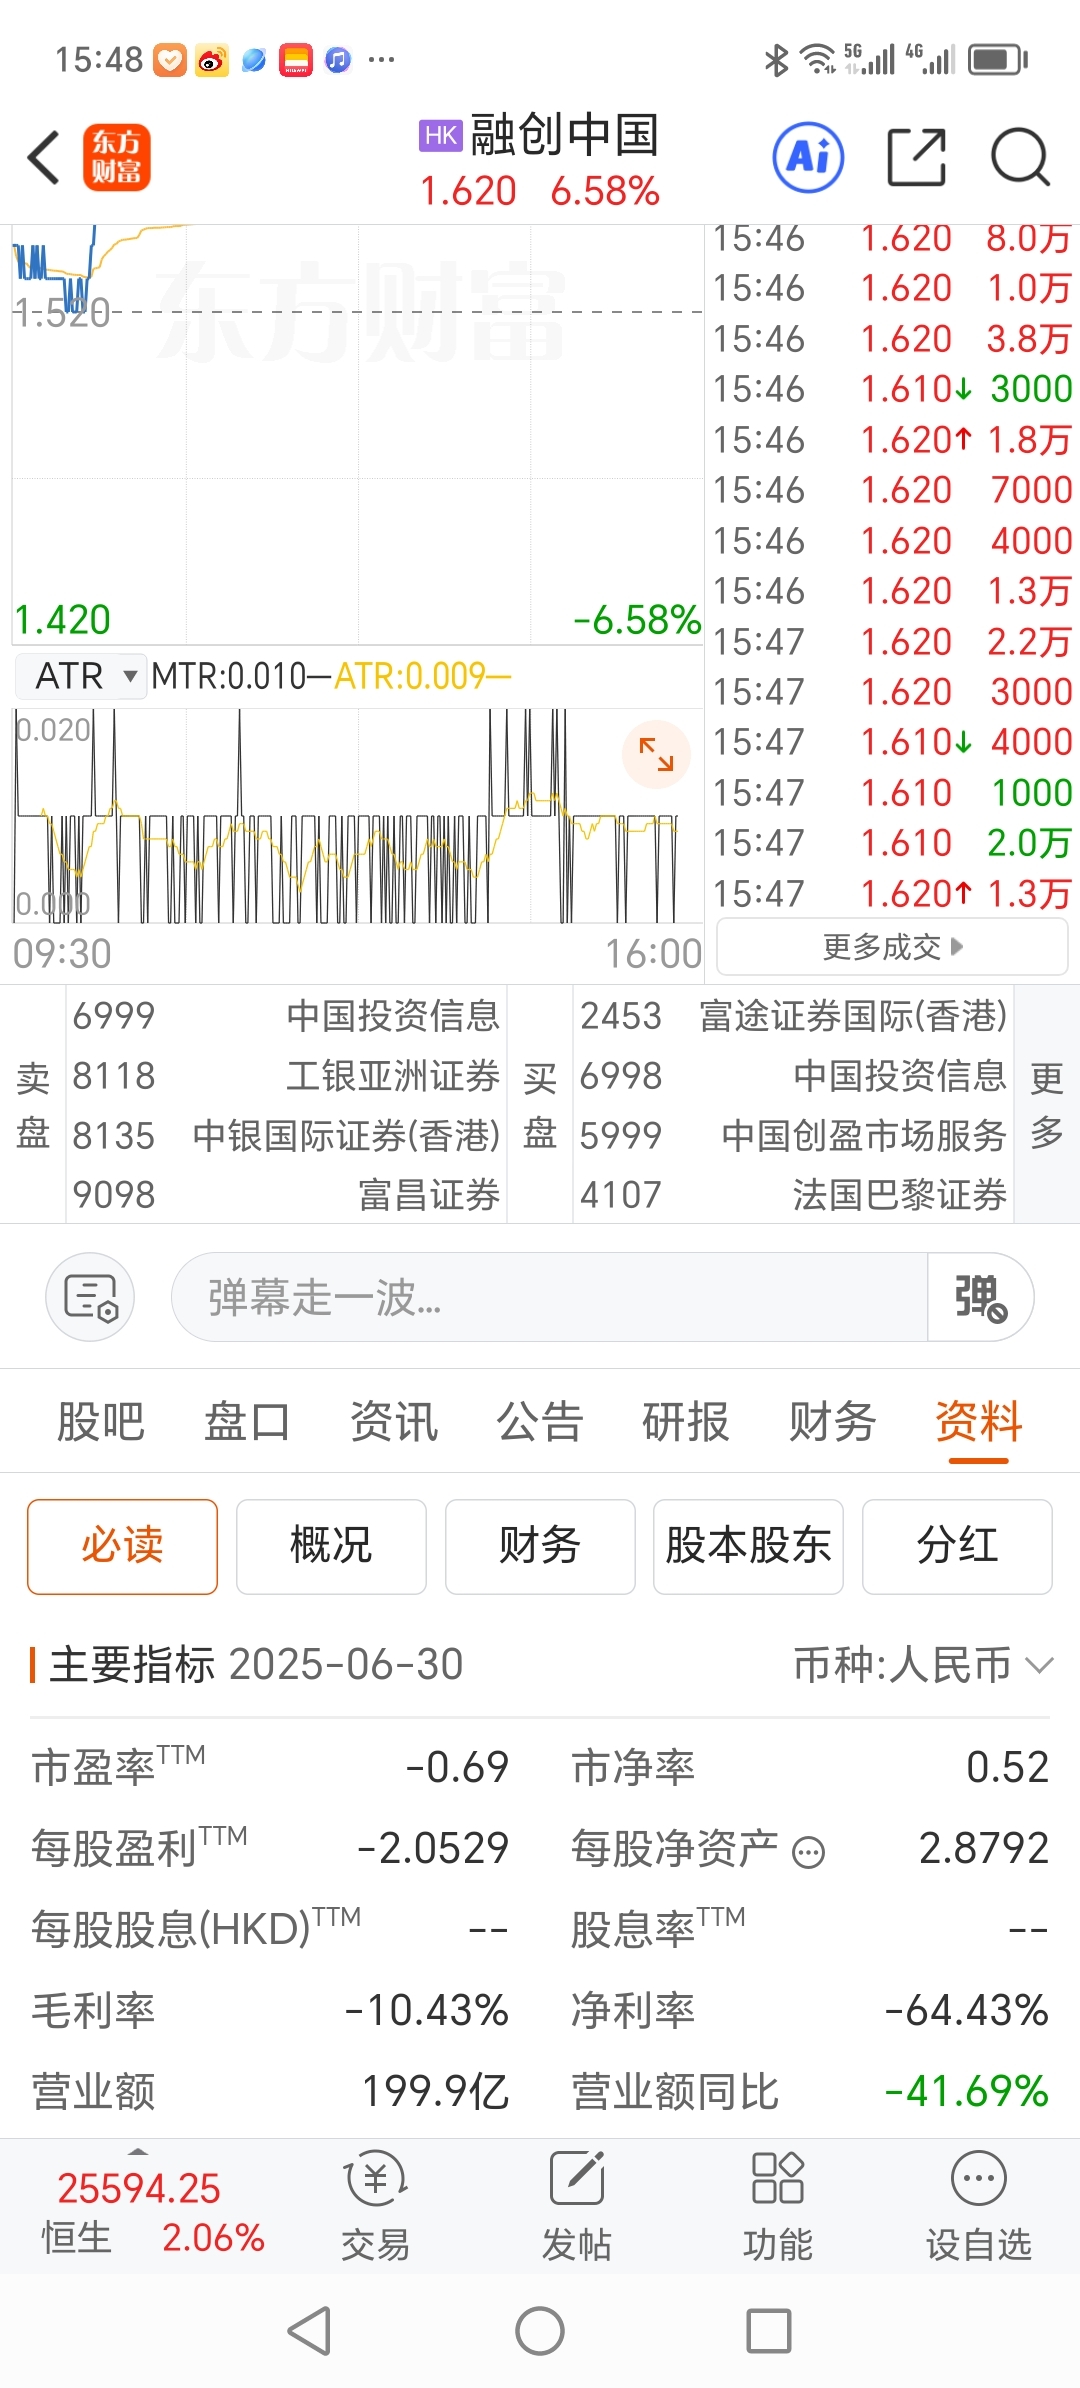Open the 东方财富 logo icon
The height and width of the screenshot is (2388, 1080).
click(x=116, y=158)
